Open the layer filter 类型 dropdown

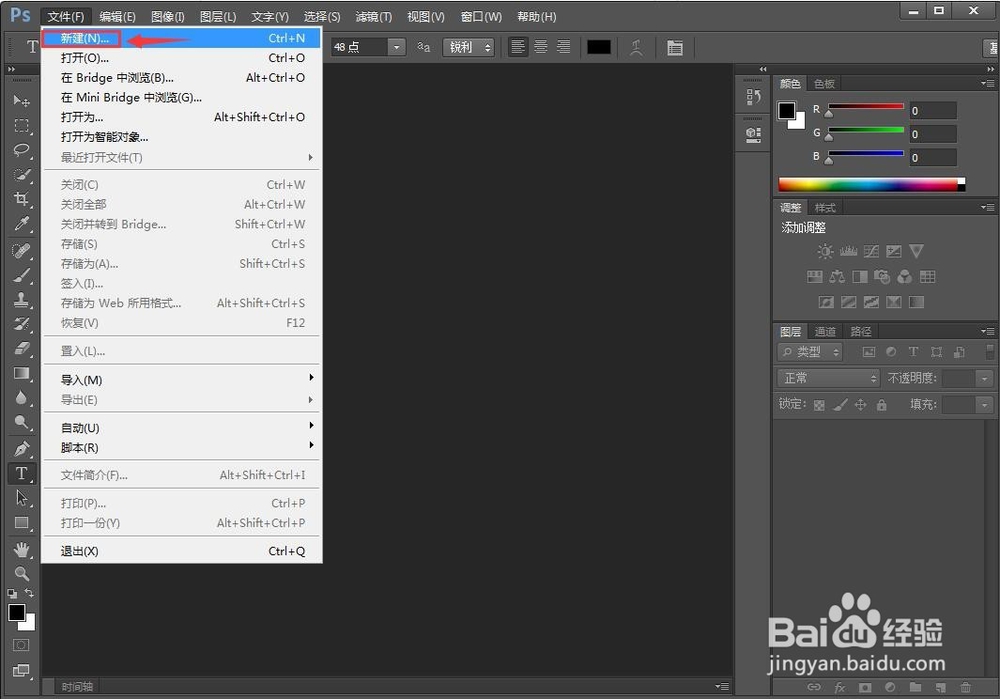(x=810, y=352)
